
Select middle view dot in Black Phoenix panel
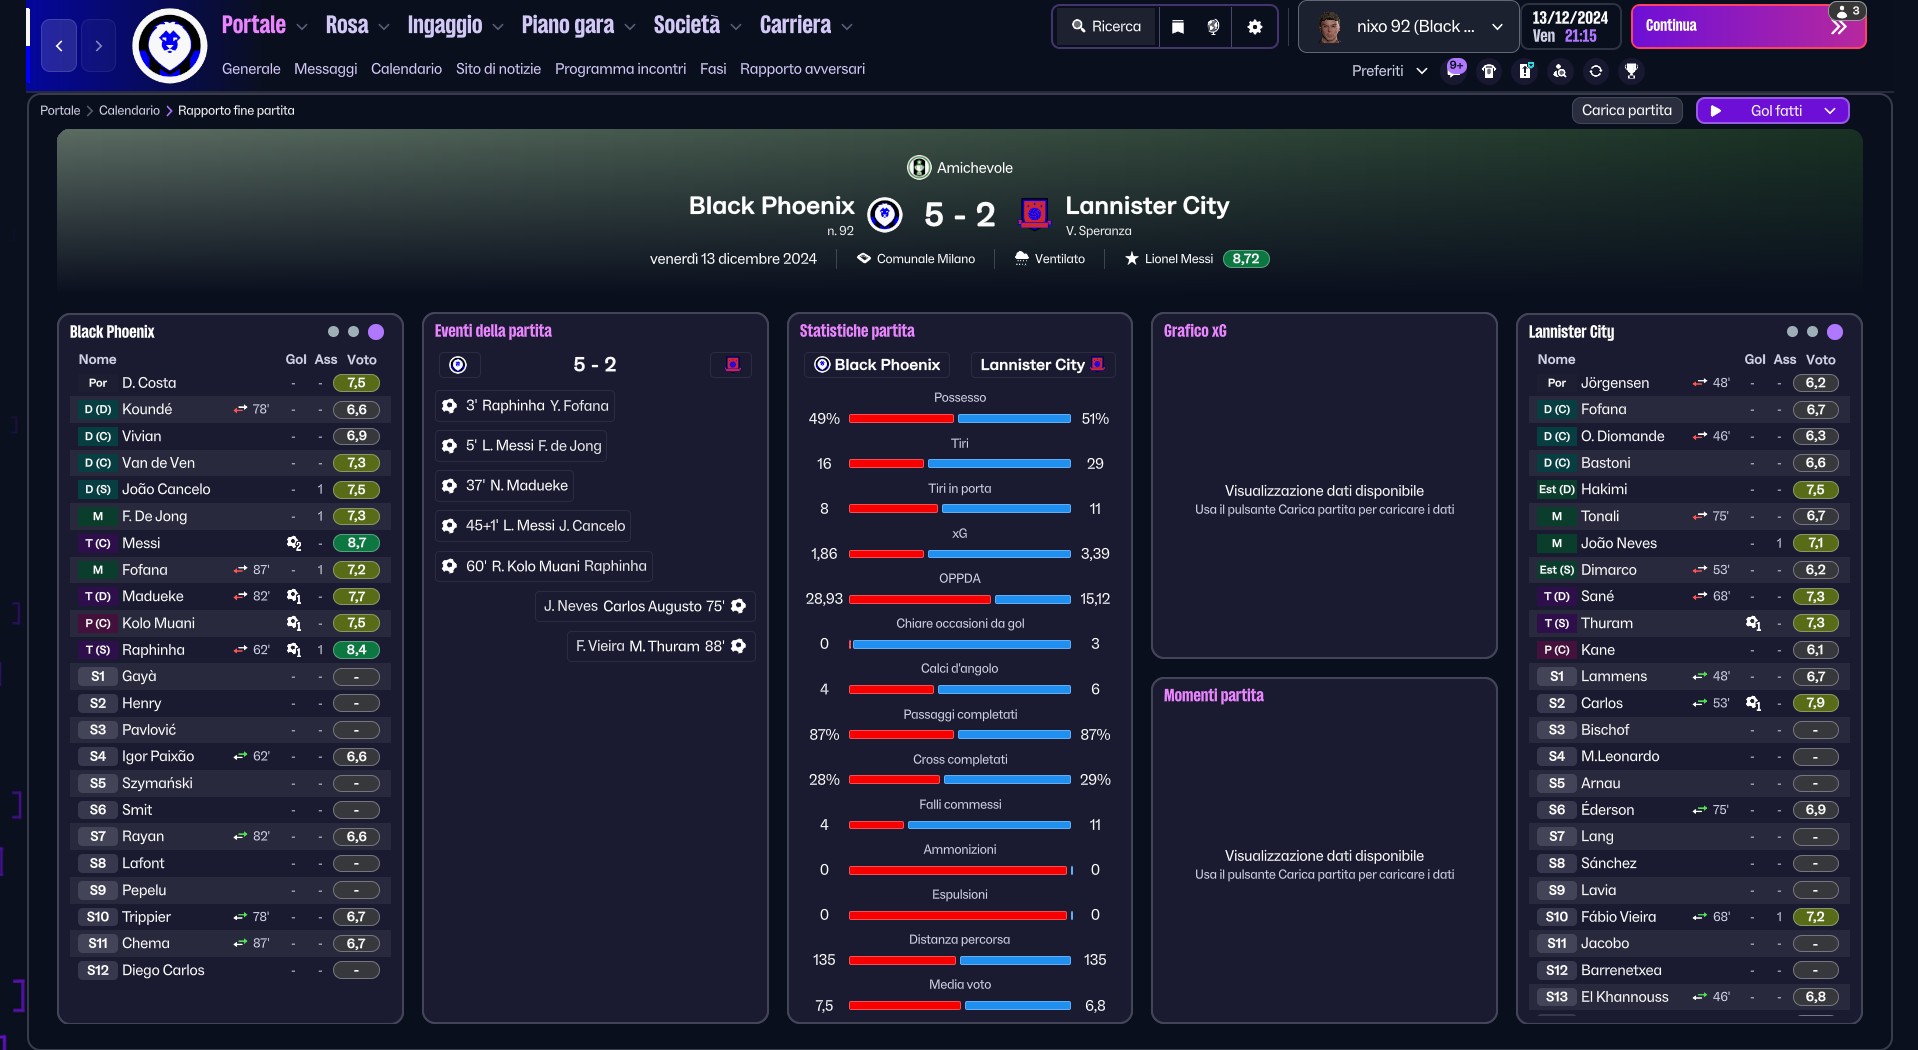(x=353, y=332)
